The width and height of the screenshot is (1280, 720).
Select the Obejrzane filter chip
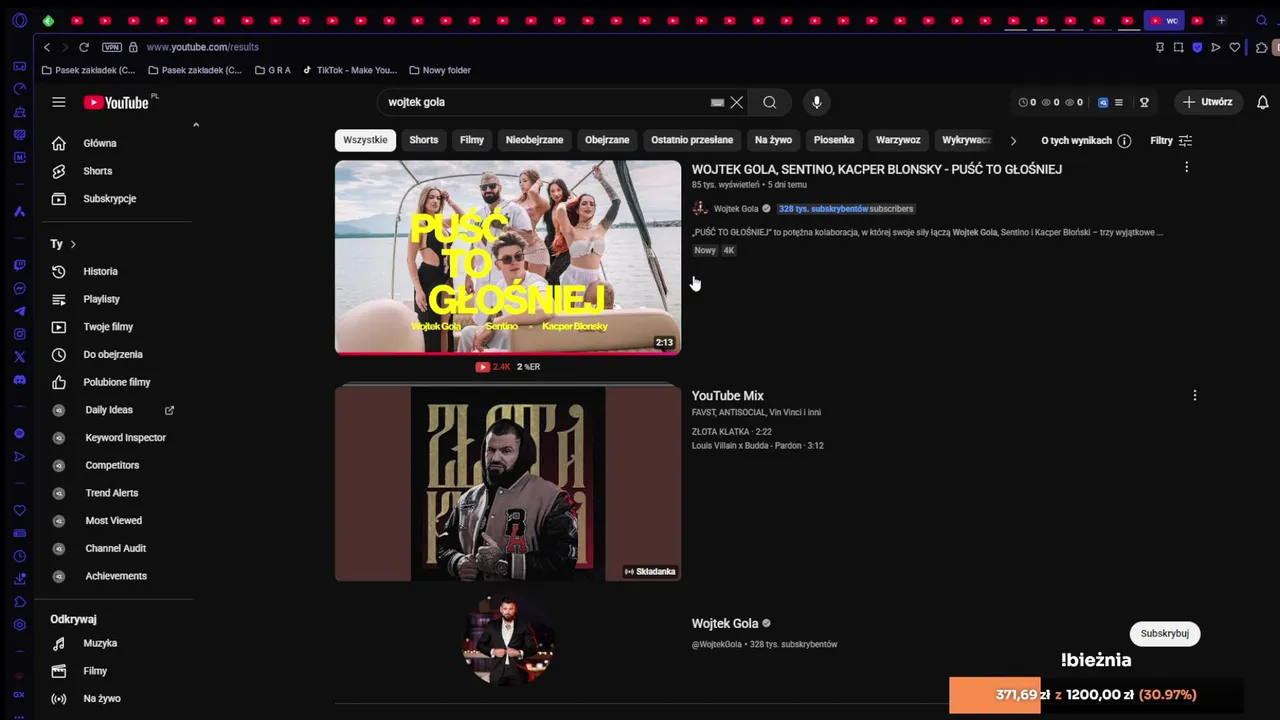[x=607, y=140]
